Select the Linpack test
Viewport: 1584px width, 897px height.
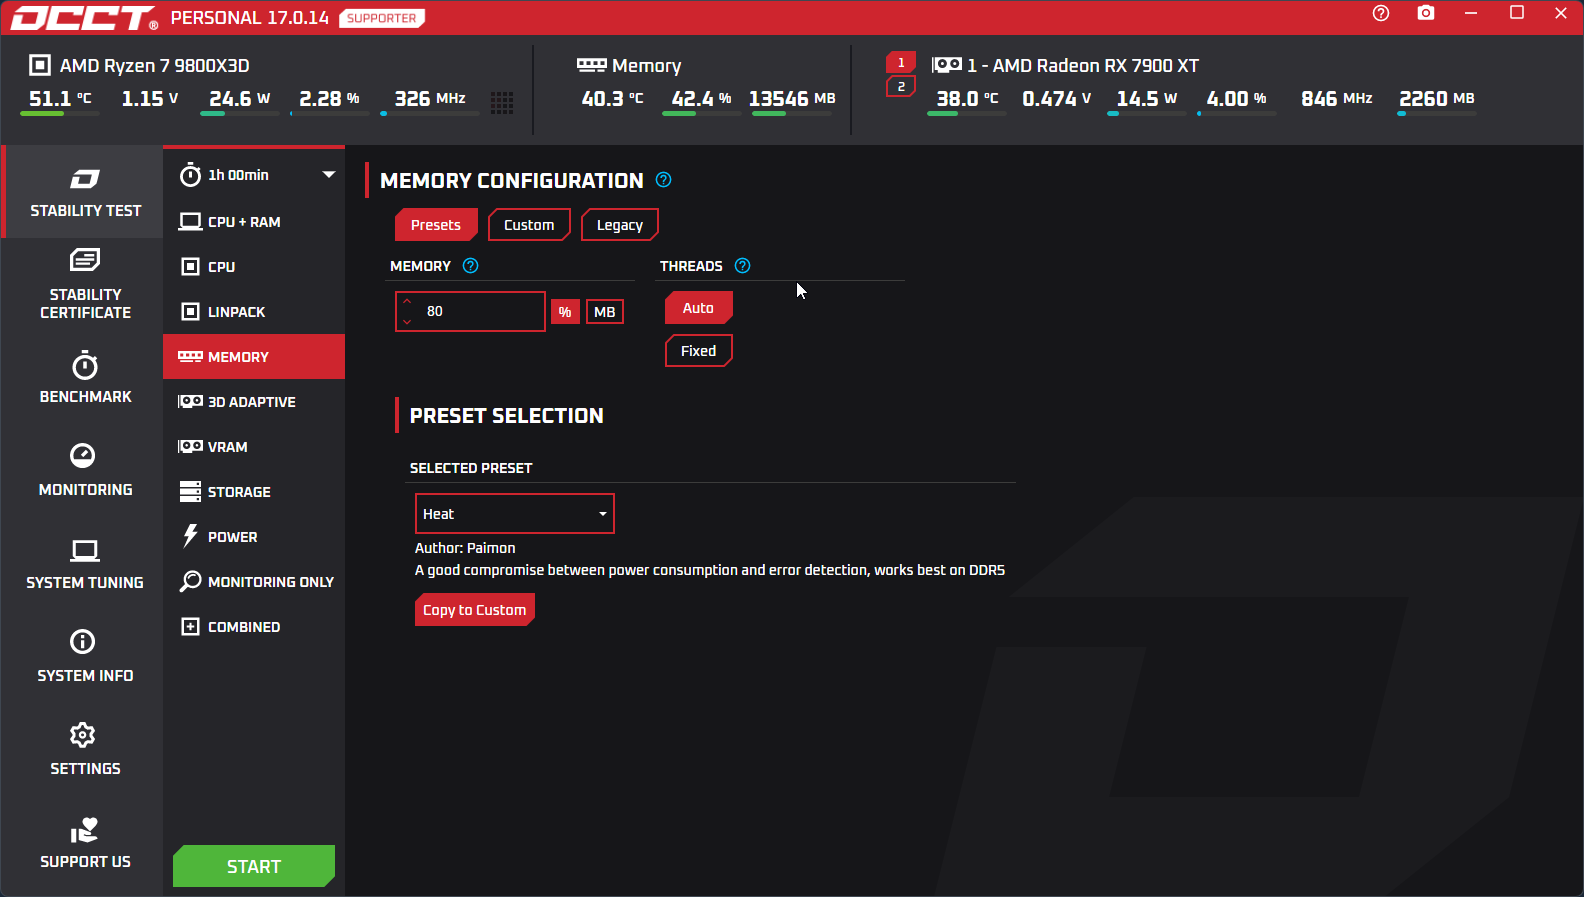[x=254, y=312]
